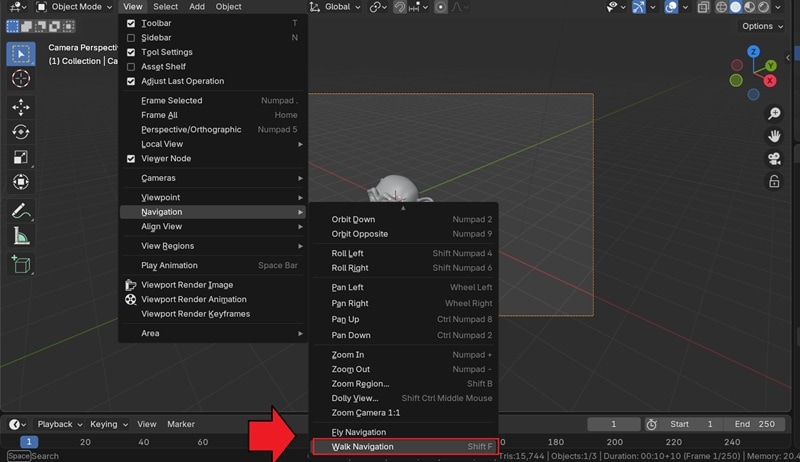
Task: Open the Global orientation dropdown
Action: point(336,7)
